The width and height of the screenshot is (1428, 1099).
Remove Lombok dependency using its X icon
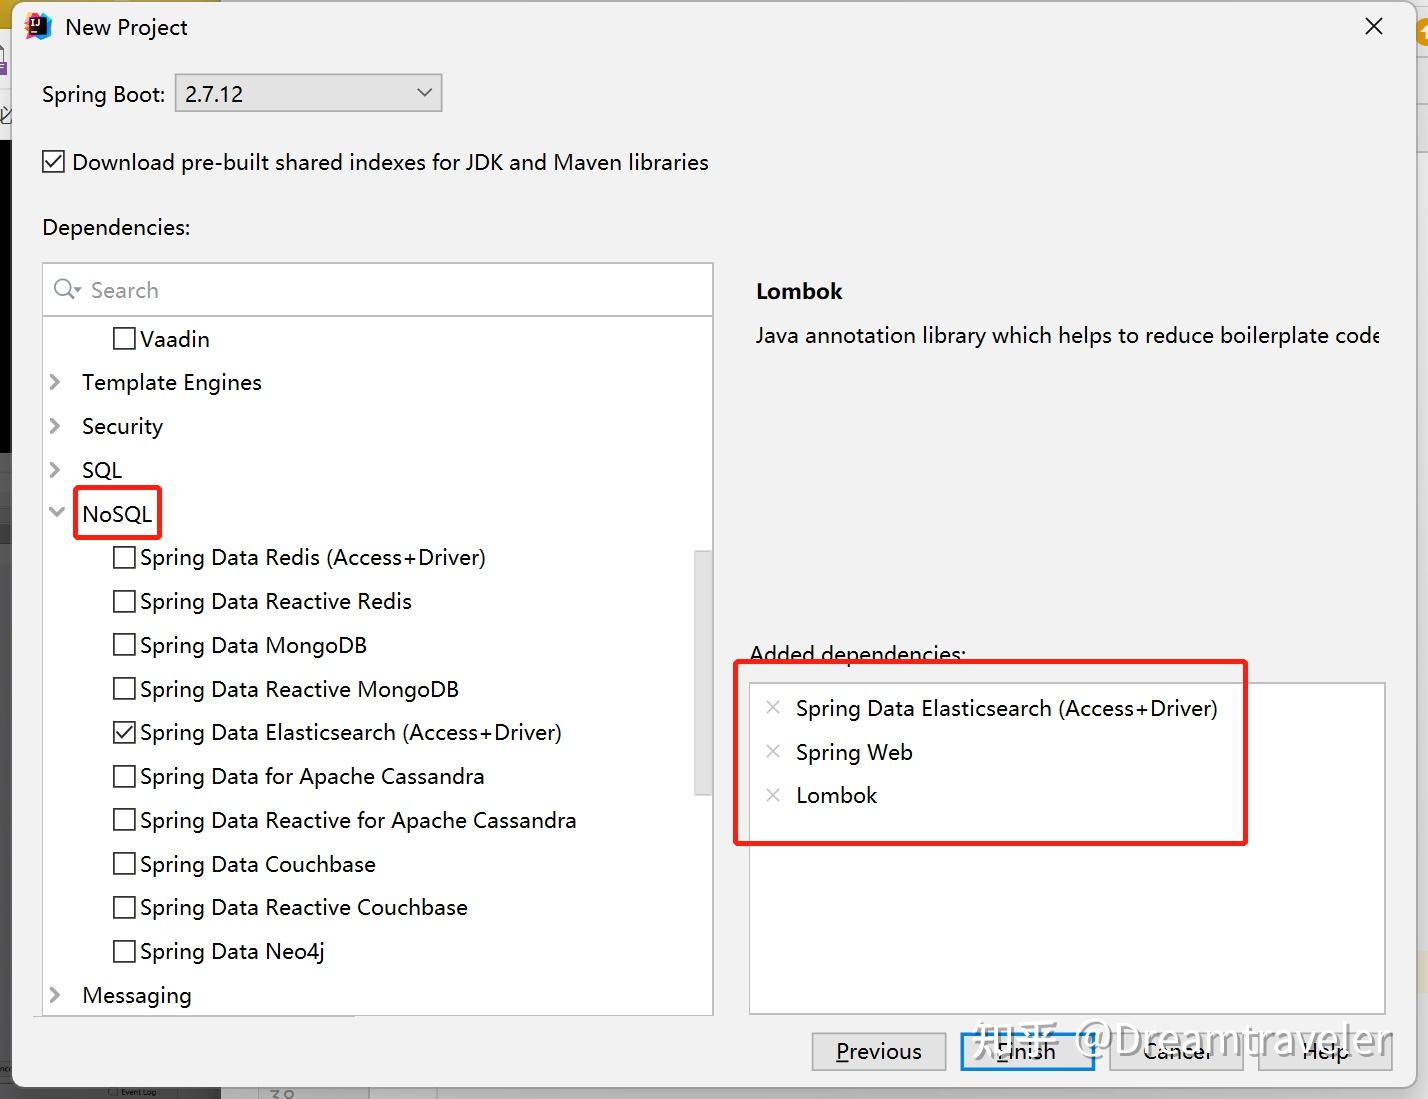click(772, 795)
